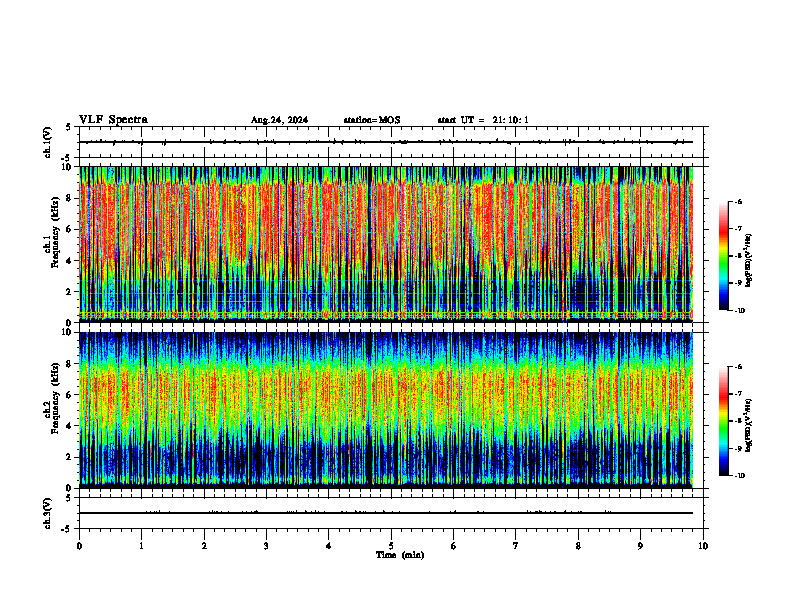Image resolution: width=792 pixels, height=612 pixels.
Task: Click the ch.1 voltage waveform trace
Action: pyautogui.click(x=386, y=142)
